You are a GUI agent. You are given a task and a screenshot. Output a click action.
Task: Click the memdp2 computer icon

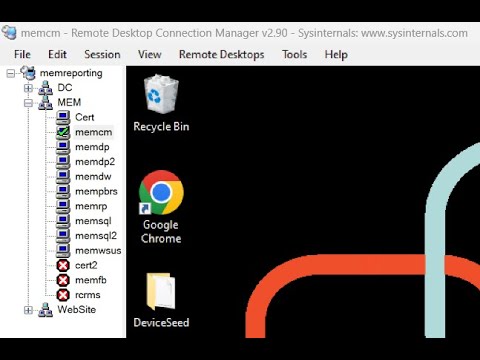(x=63, y=161)
